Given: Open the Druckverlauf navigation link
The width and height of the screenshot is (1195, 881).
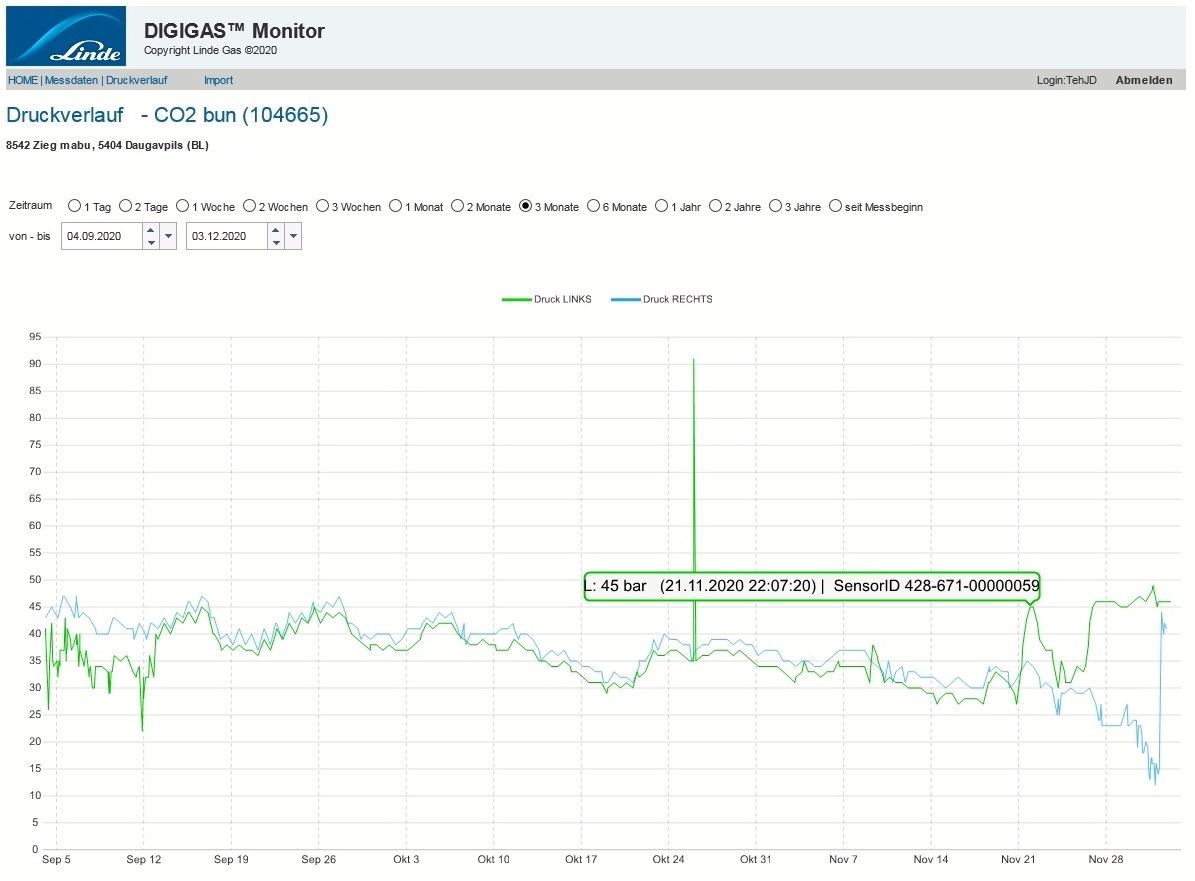Looking at the screenshot, I should click(136, 80).
